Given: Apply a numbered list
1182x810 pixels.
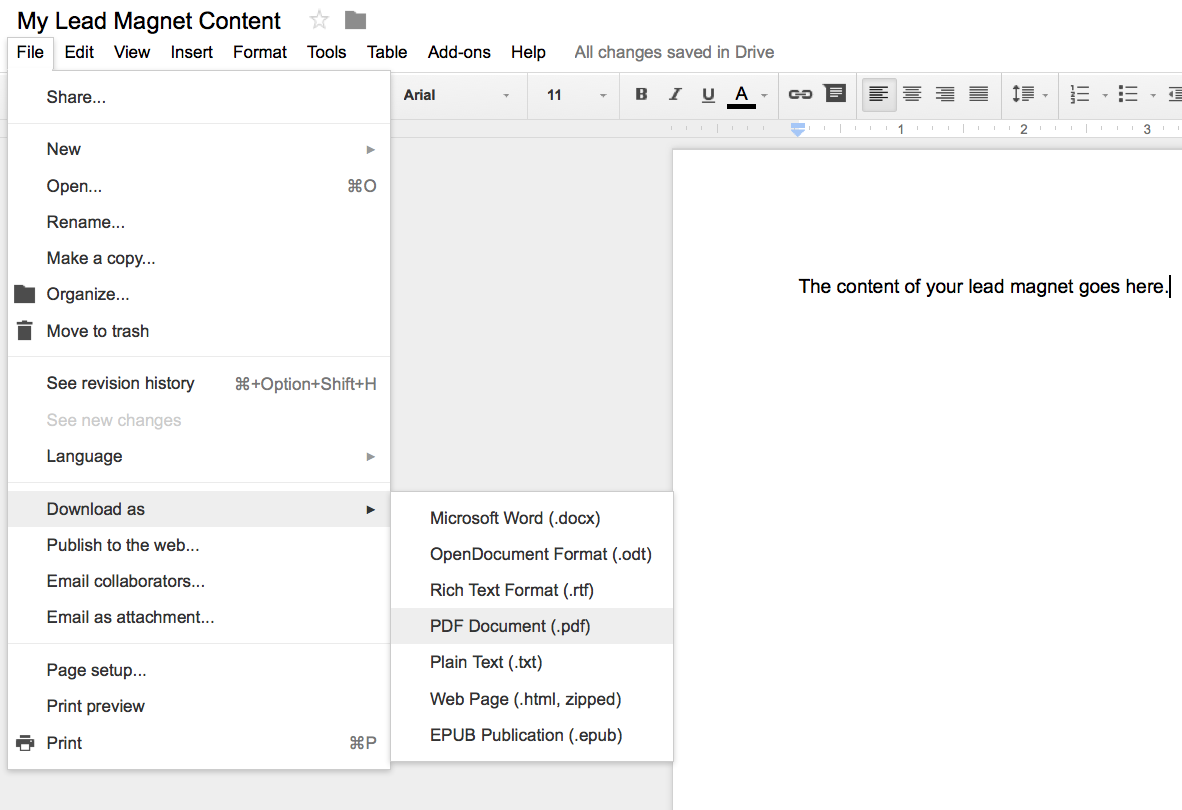Looking at the screenshot, I should pos(1079,94).
